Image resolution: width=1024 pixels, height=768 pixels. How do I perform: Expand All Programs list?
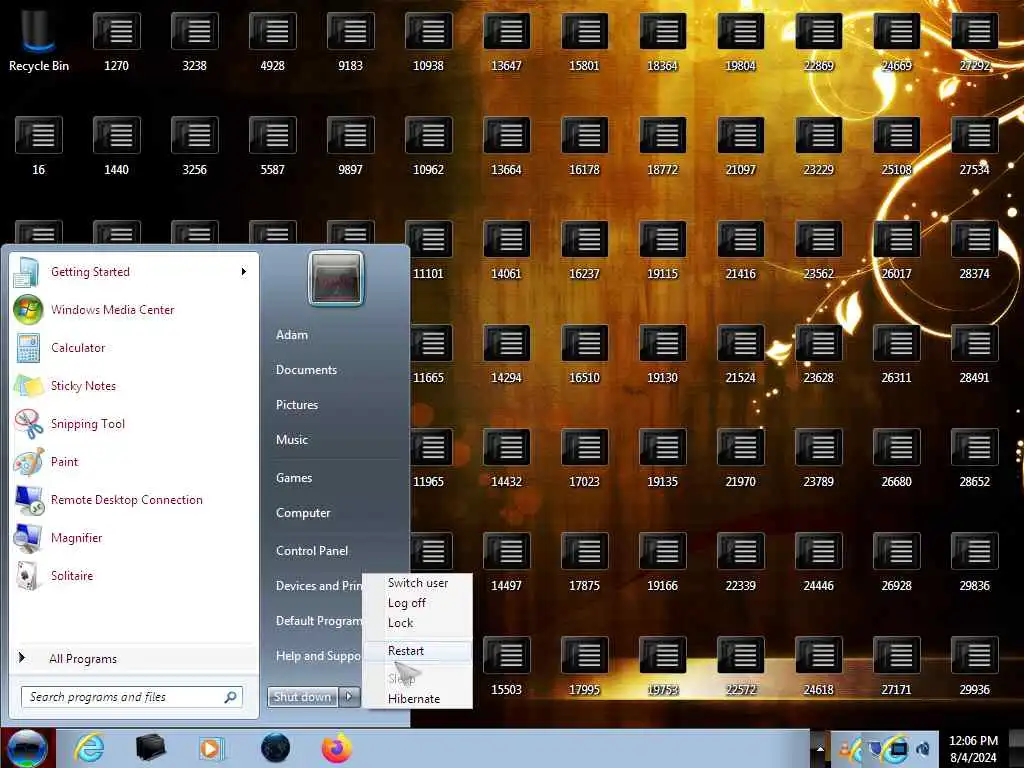click(x=134, y=658)
